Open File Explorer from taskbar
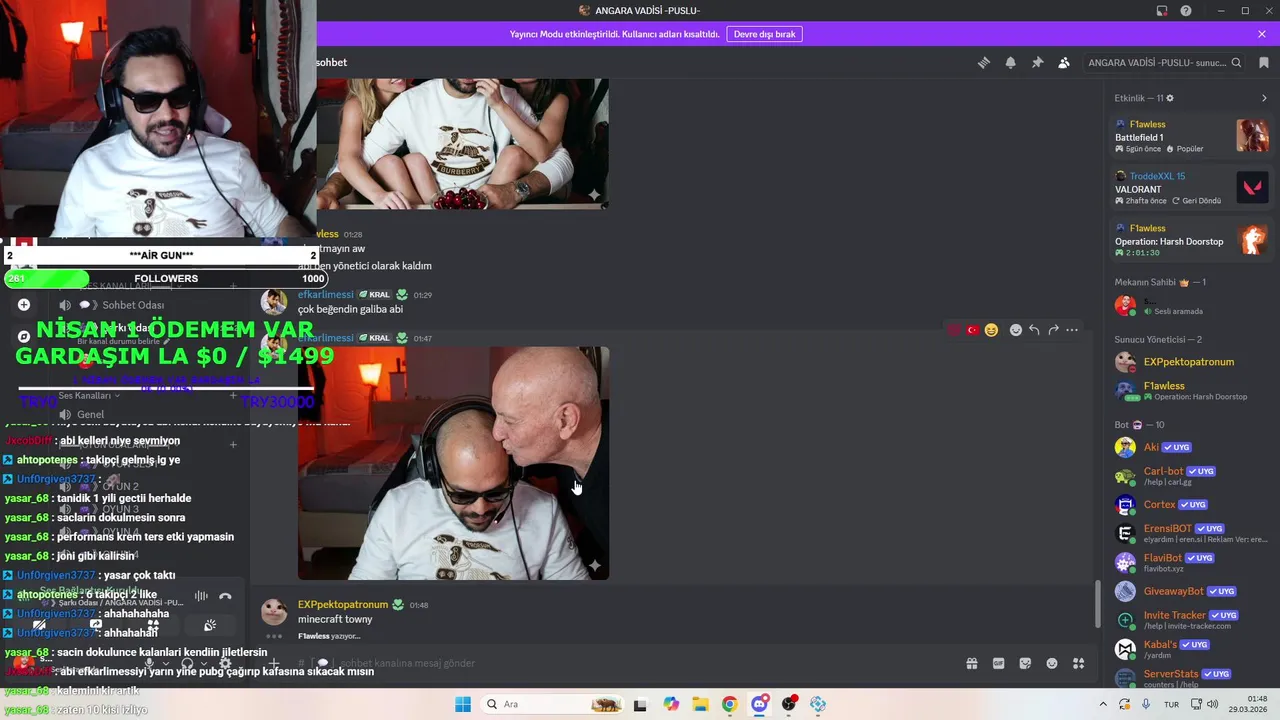Screen dimensions: 1280x720 [x=700, y=704]
